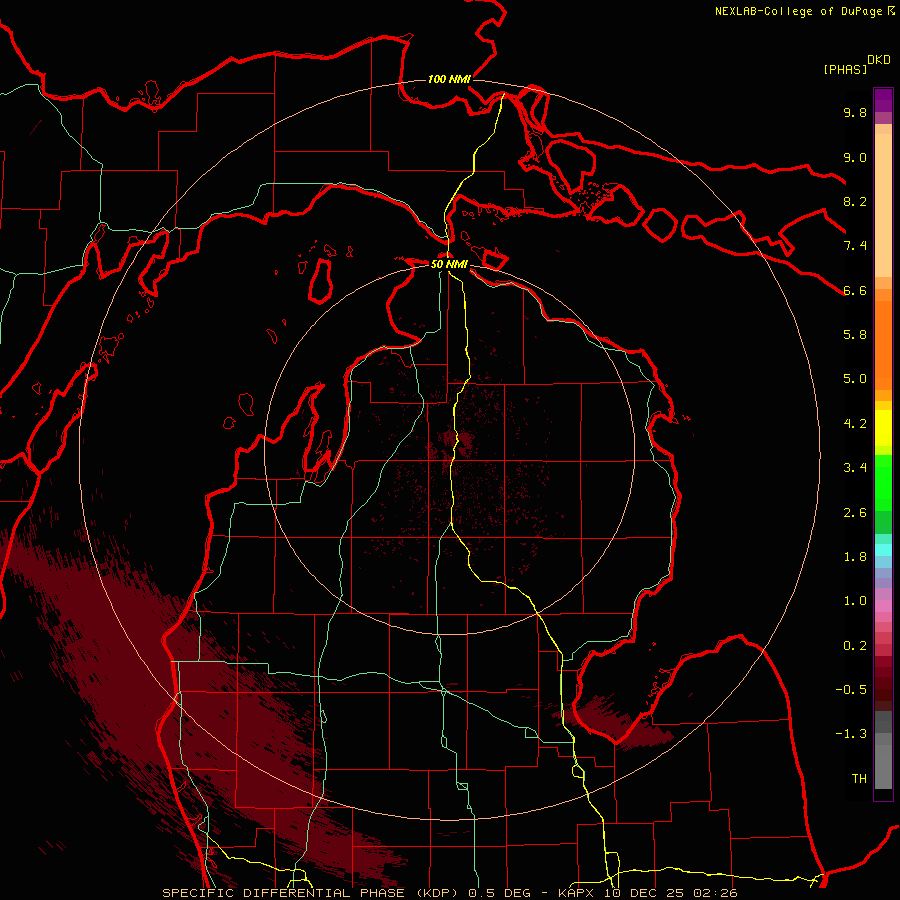Pick the pink segment of the color bar
Image resolution: width=900 pixels, height=900 pixels.
pyautogui.click(x=883, y=606)
